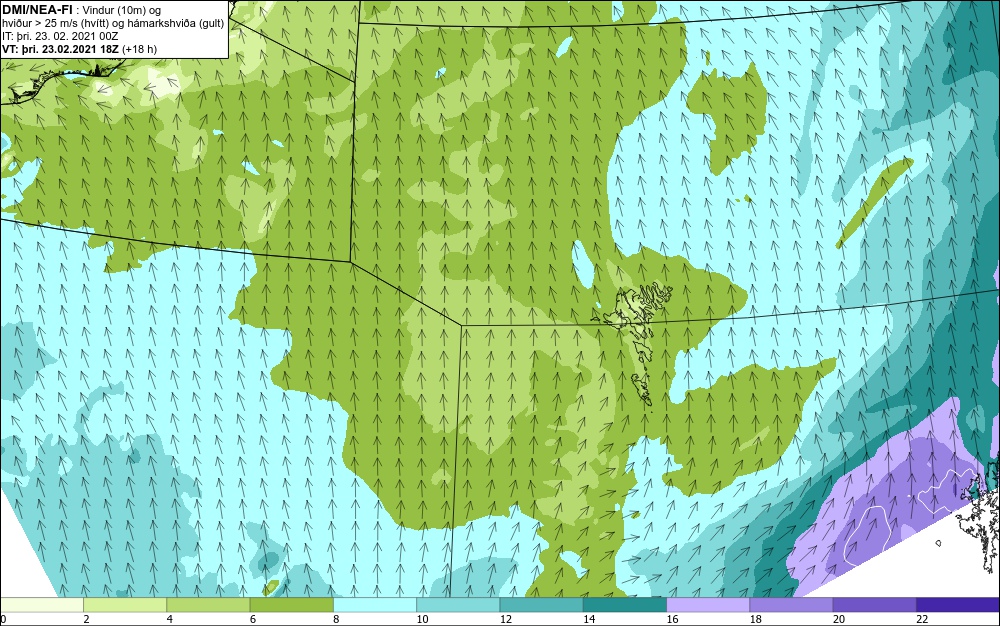Click the legend value label 8
Screen dimensions: 1000x626
336,619
